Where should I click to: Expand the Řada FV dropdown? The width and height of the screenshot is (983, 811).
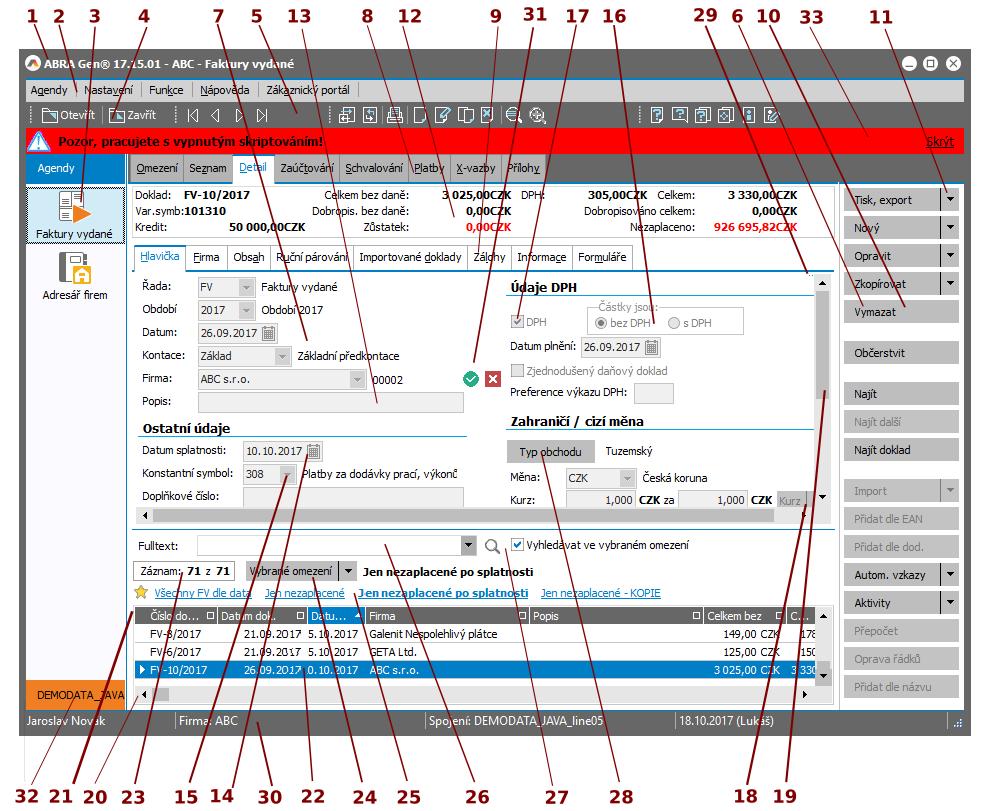coord(246,287)
